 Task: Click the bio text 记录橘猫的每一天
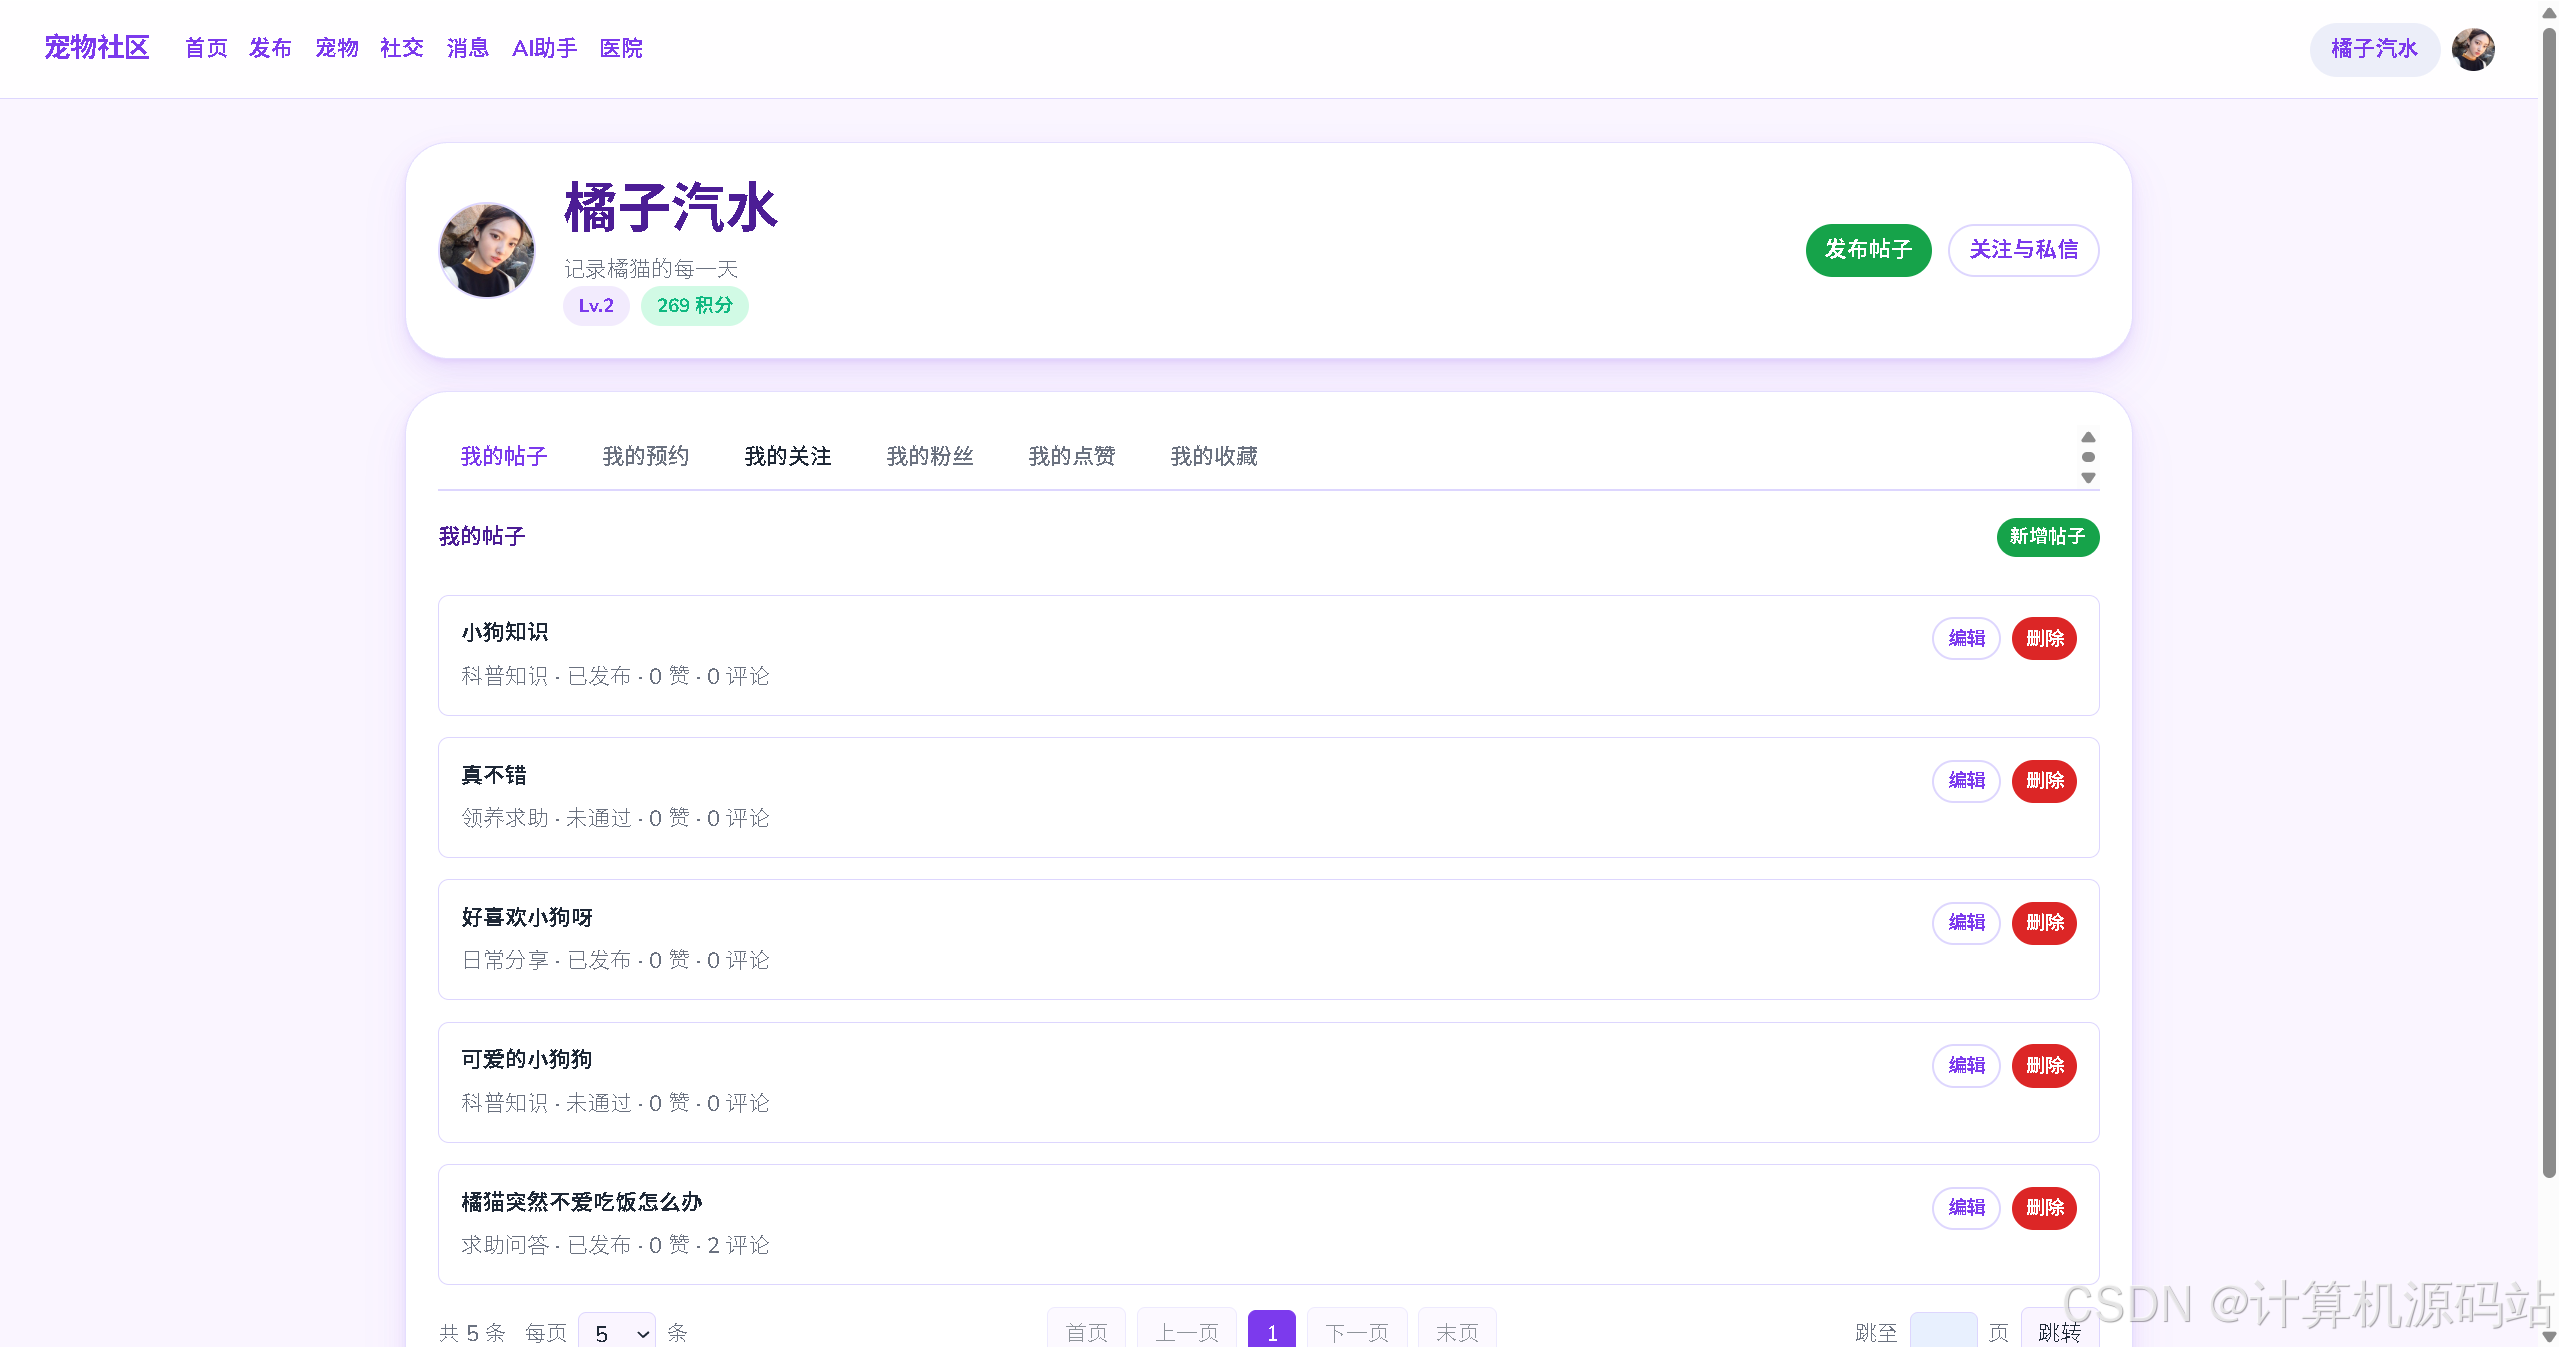[x=651, y=269]
